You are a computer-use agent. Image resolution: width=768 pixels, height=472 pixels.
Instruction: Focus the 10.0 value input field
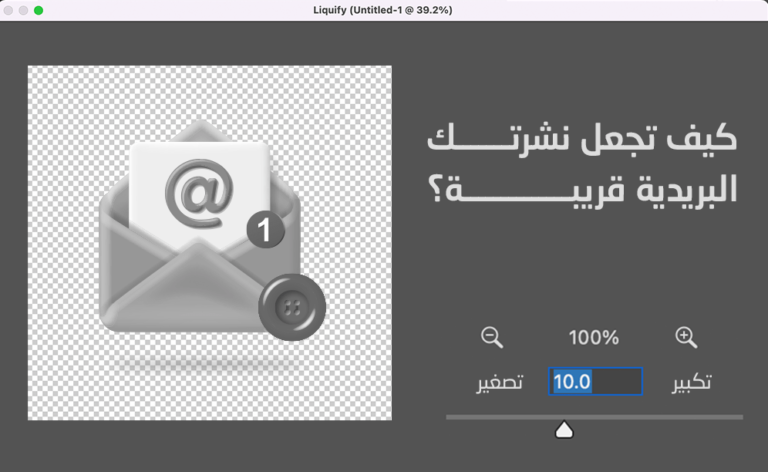point(596,382)
